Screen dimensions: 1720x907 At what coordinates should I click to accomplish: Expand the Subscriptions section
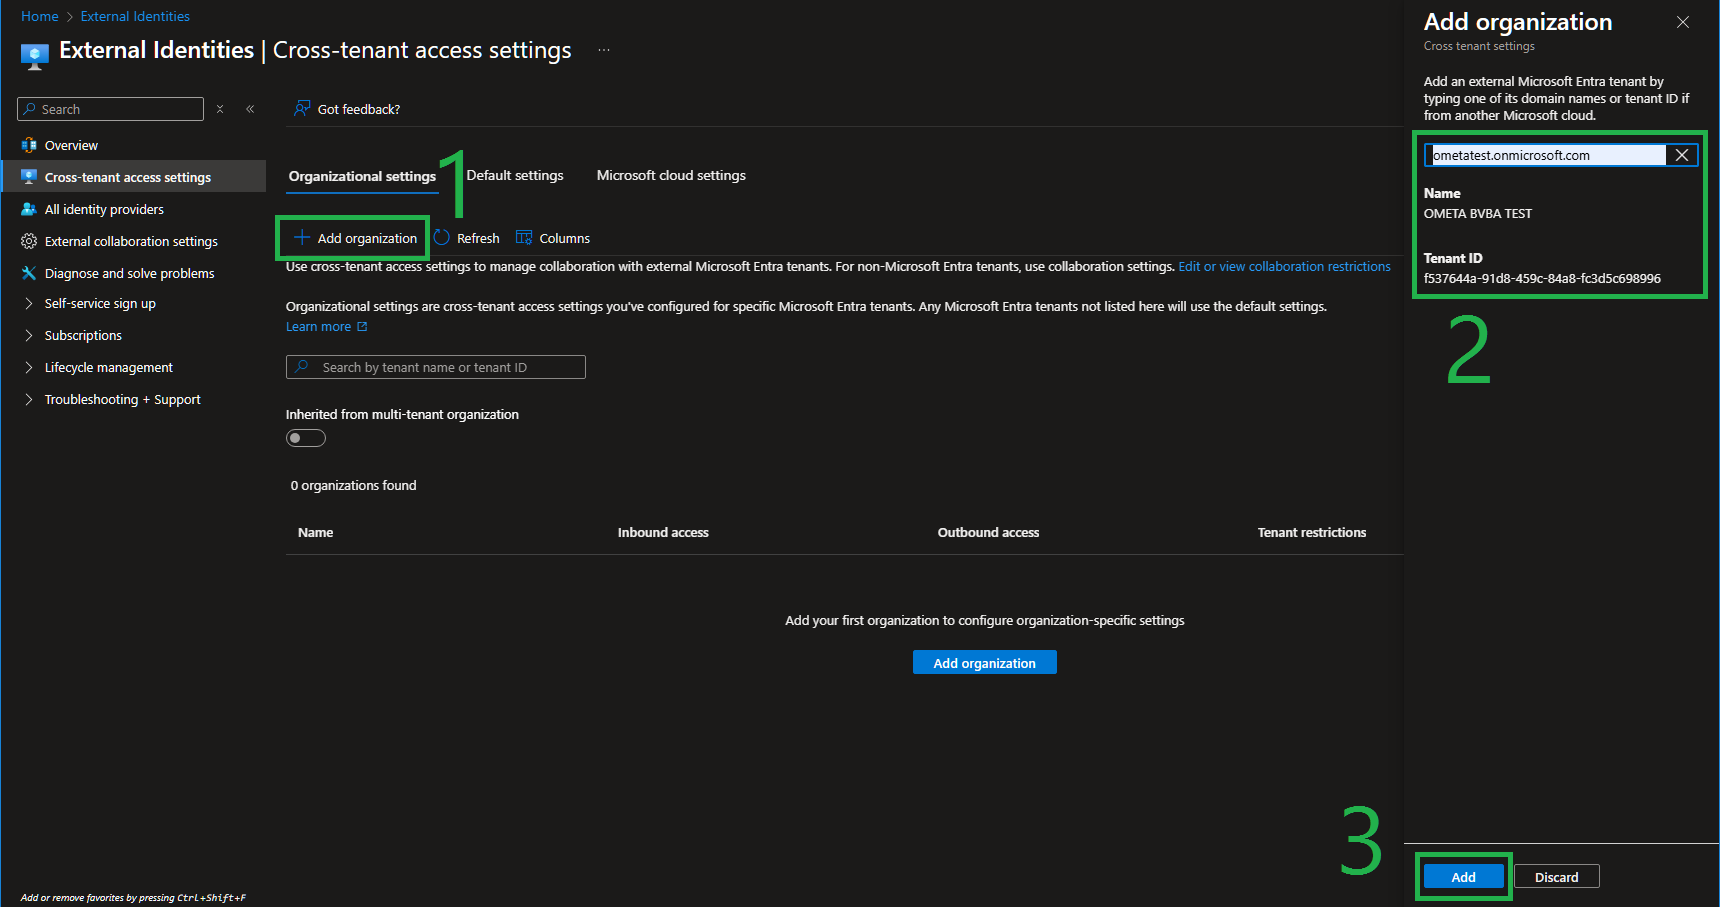[83, 335]
